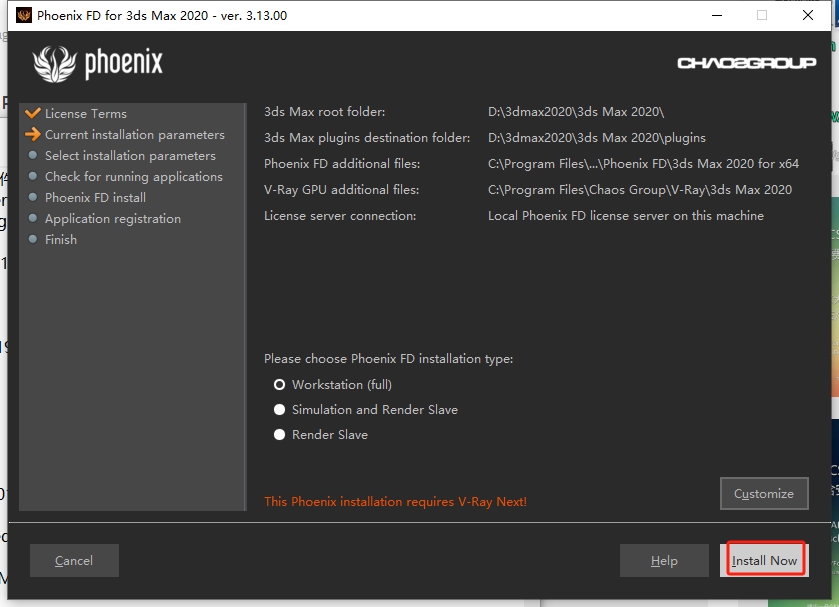Click the License Terms checkmark icon
839x607 pixels.
point(33,113)
